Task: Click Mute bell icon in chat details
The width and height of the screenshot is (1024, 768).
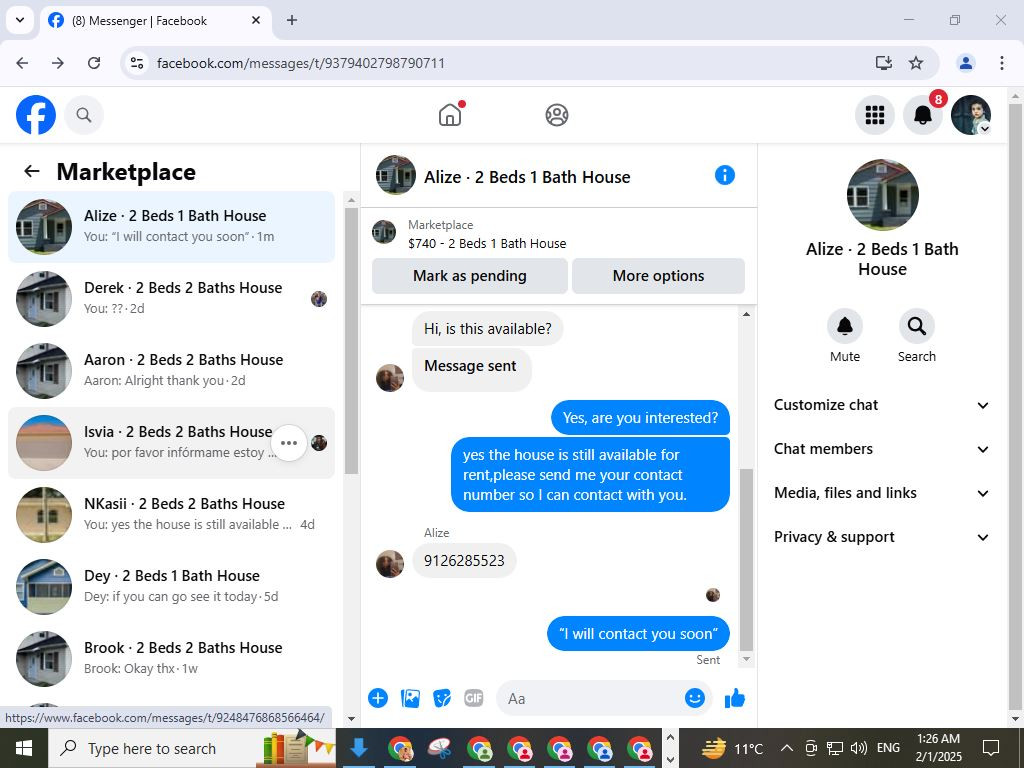Action: (844, 326)
